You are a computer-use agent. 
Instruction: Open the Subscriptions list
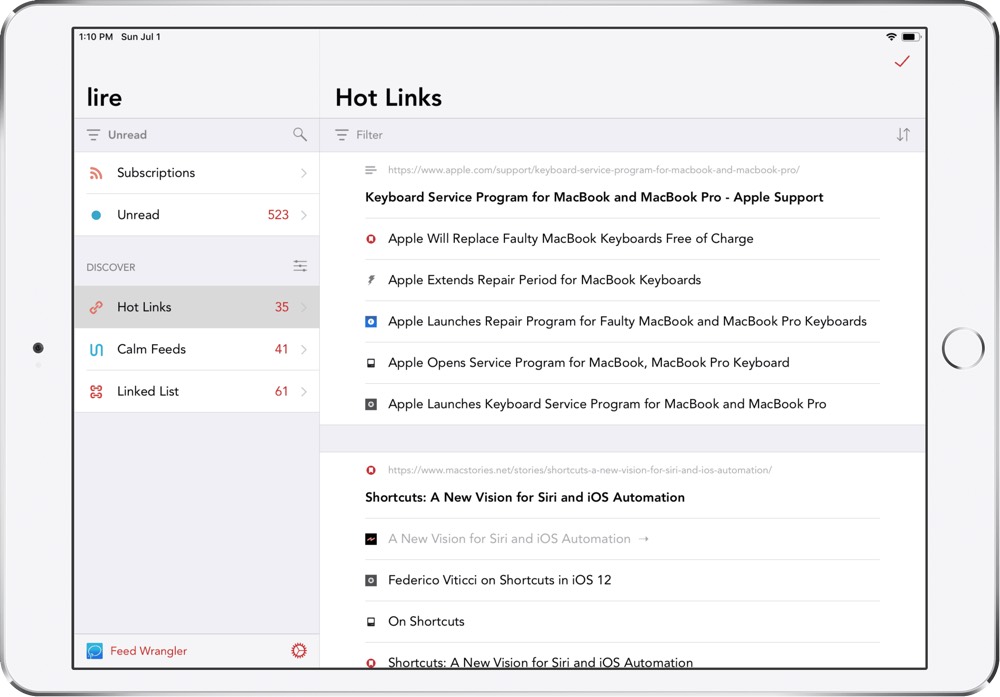(197, 173)
